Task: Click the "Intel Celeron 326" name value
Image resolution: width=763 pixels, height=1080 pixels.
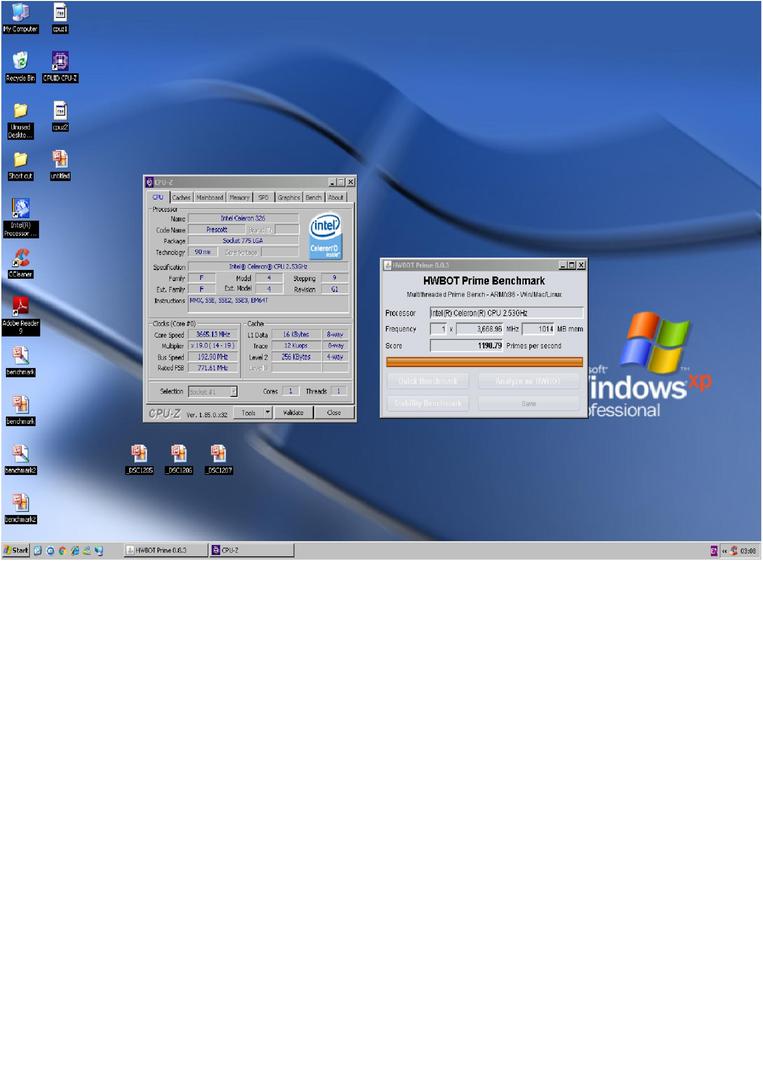Action: tap(243, 218)
